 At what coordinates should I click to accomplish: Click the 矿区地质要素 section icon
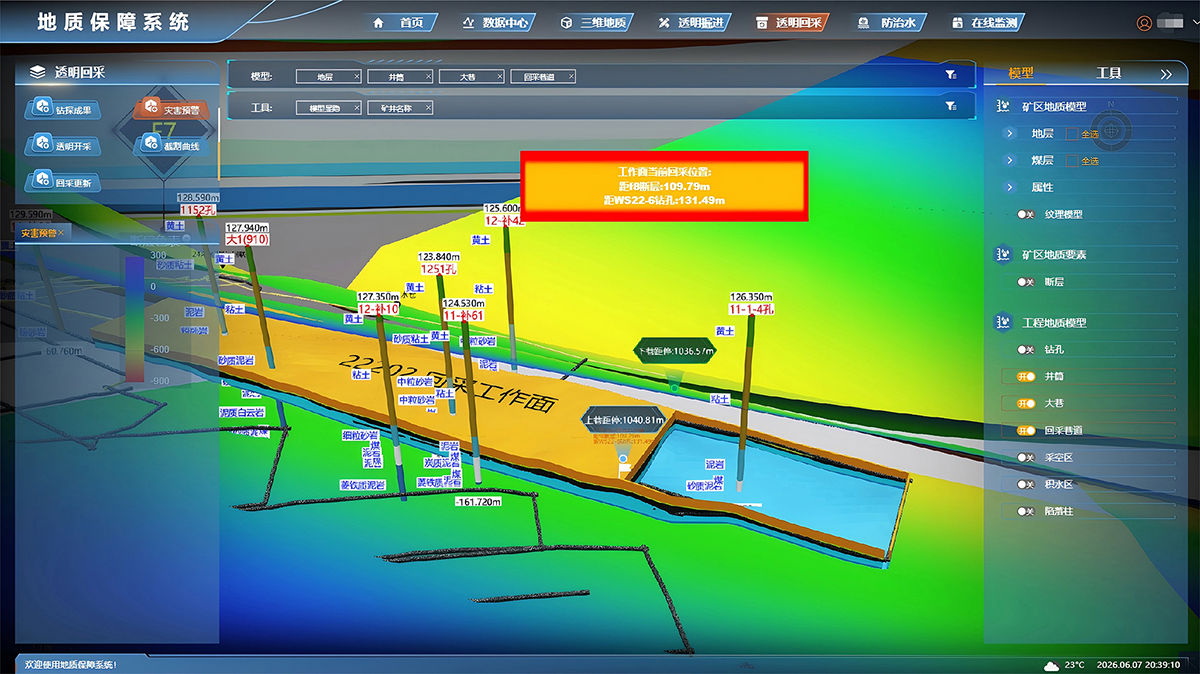pyautogui.click(x=1003, y=255)
